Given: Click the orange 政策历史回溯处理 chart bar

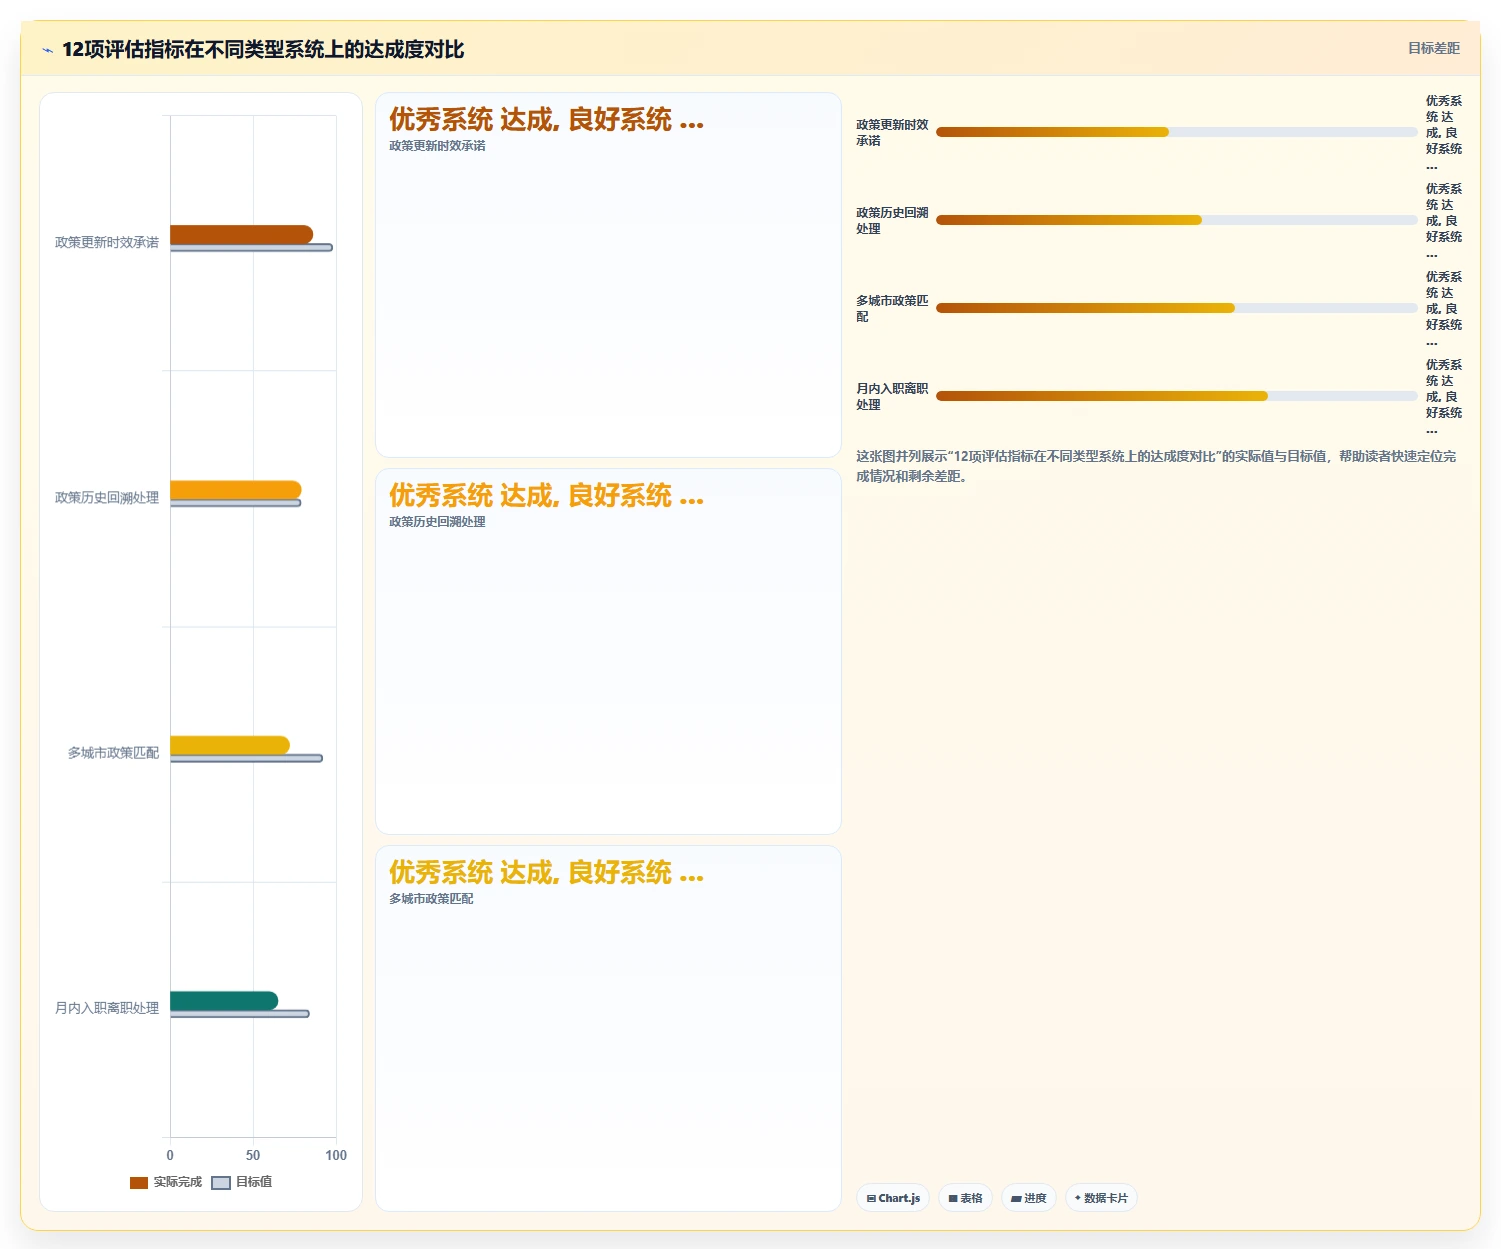Looking at the screenshot, I should point(235,490).
